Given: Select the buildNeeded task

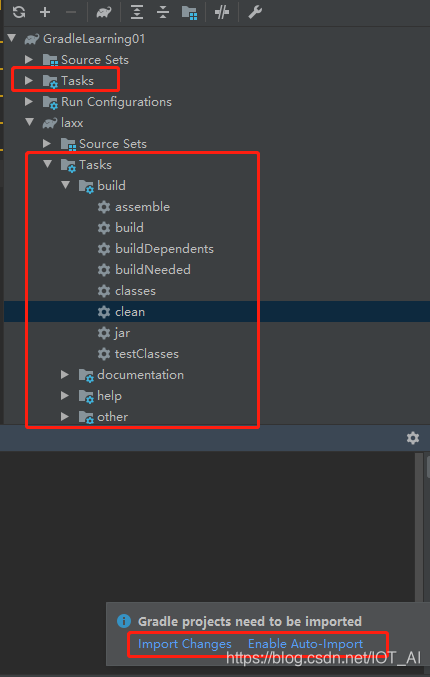Looking at the screenshot, I should (x=153, y=270).
